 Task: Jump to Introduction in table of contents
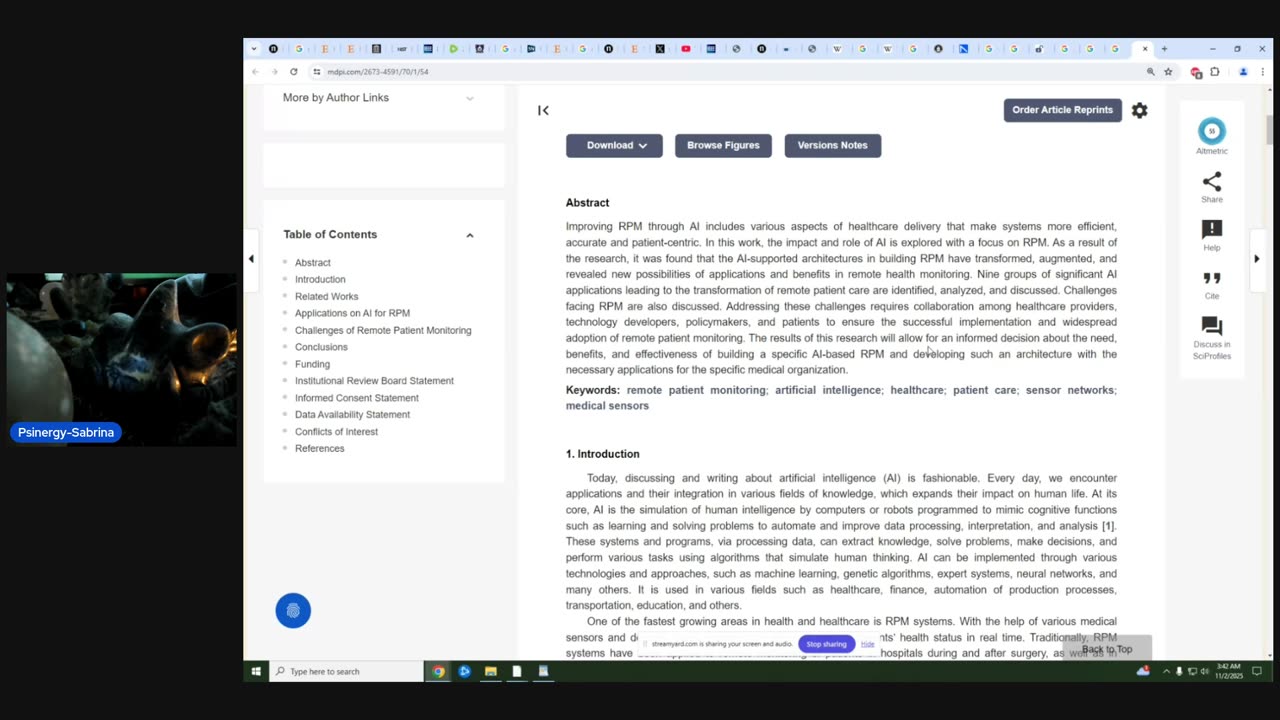tap(320, 280)
